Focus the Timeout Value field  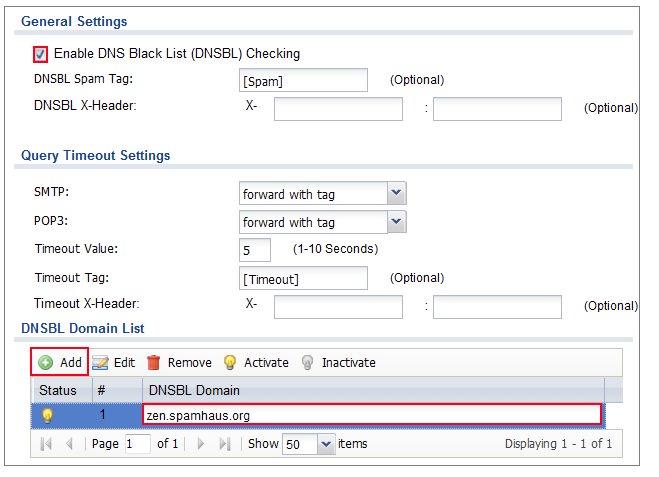256,249
